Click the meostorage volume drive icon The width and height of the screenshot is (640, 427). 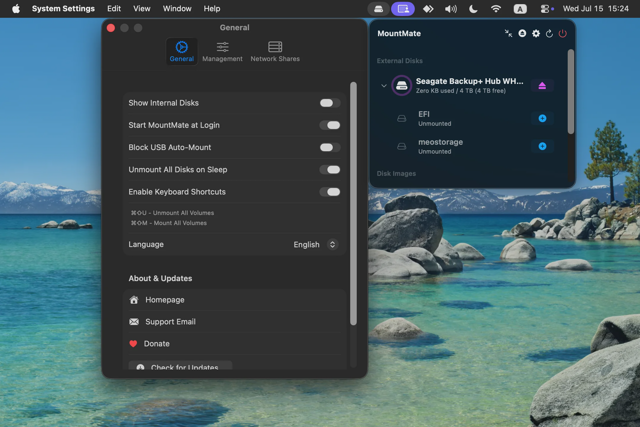click(402, 146)
